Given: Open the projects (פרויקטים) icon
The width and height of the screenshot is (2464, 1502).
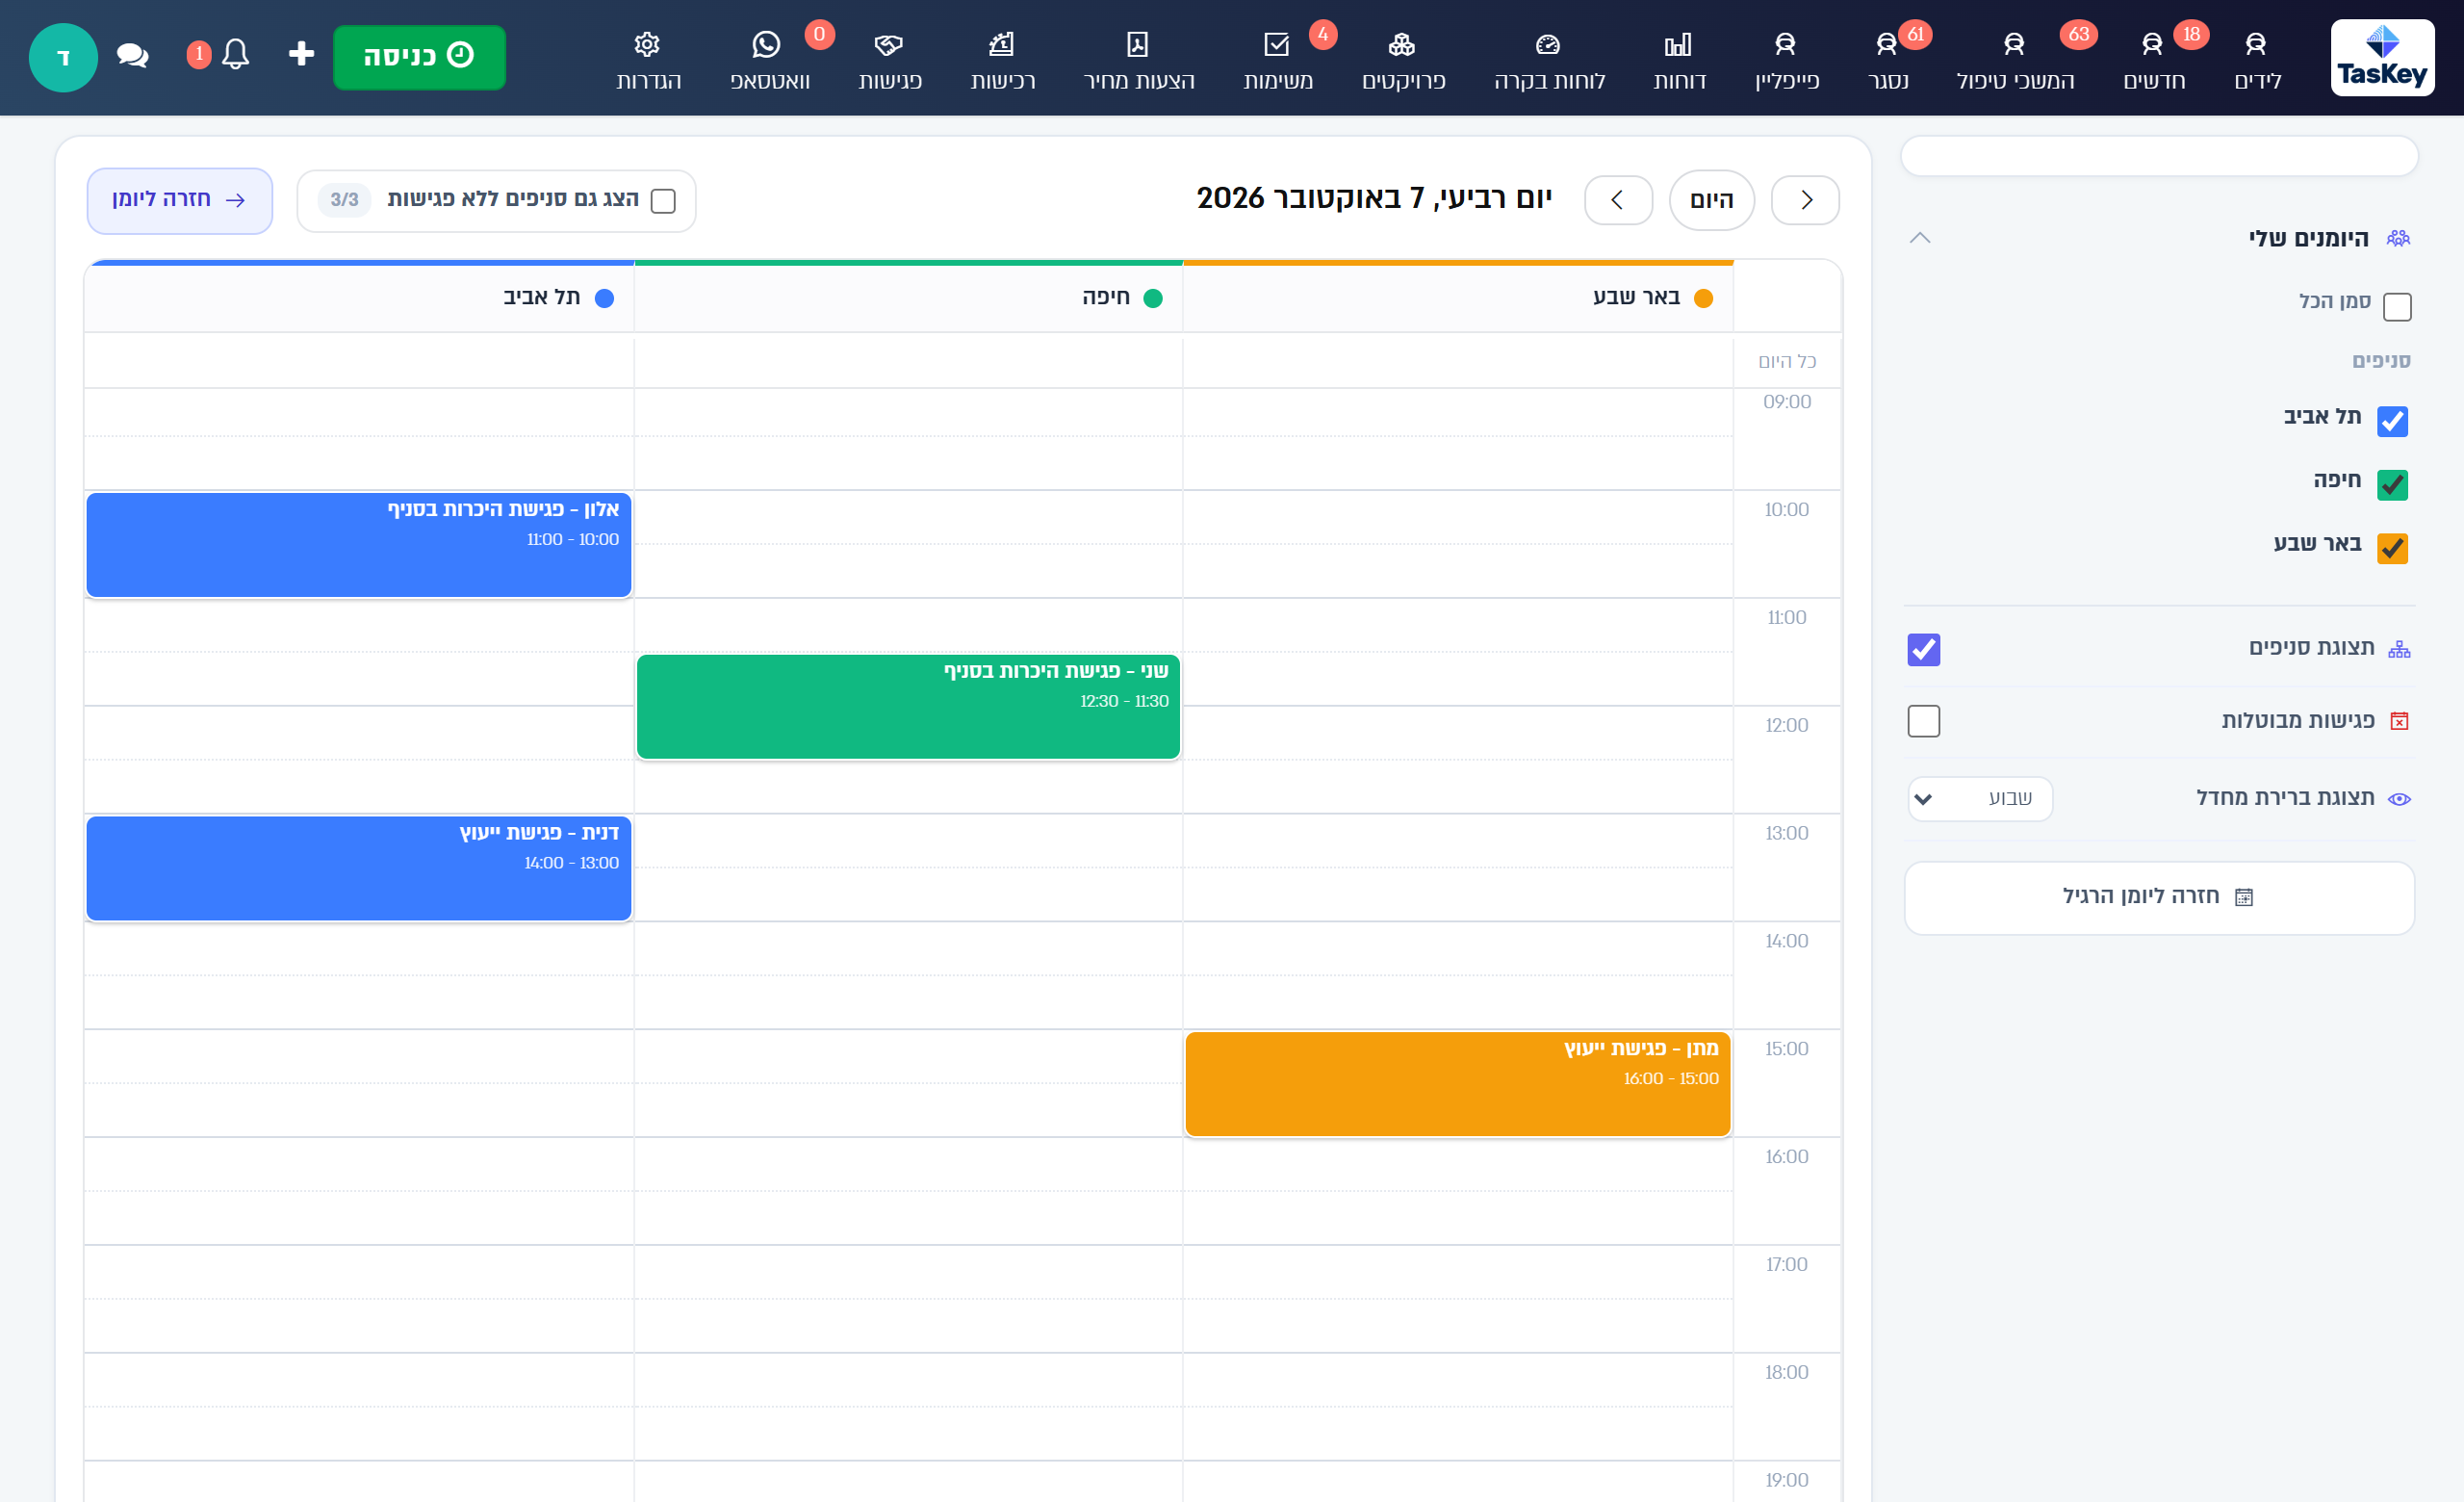Looking at the screenshot, I should [1402, 44].
